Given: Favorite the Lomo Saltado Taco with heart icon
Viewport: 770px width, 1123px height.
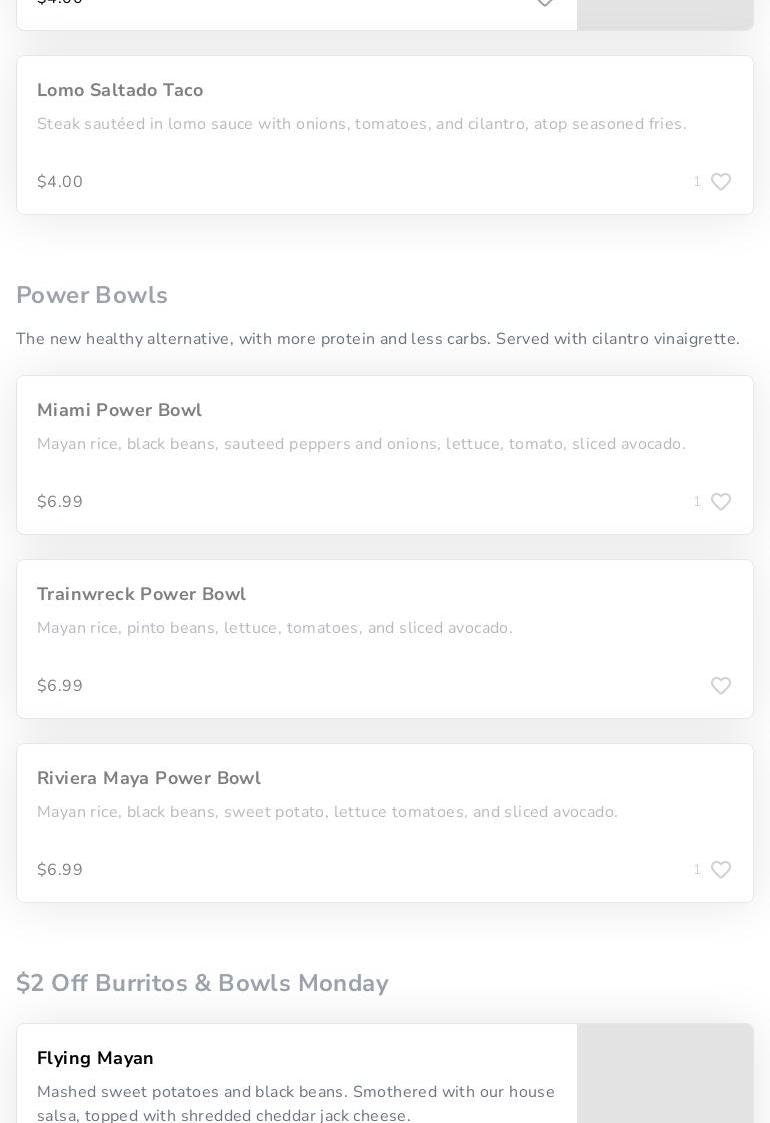Looking at the screenshot, I should pos(721,182).
